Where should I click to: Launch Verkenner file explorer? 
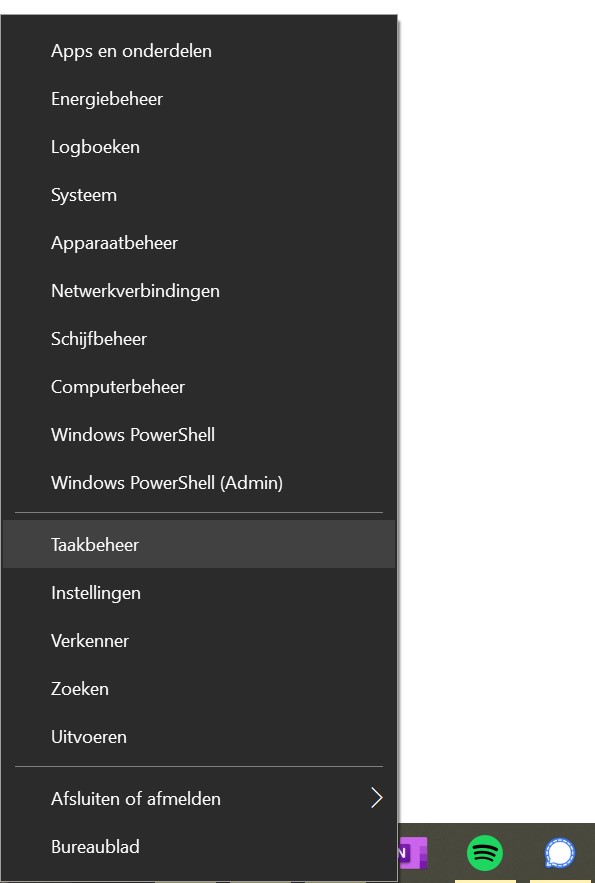tap(199, 640)
